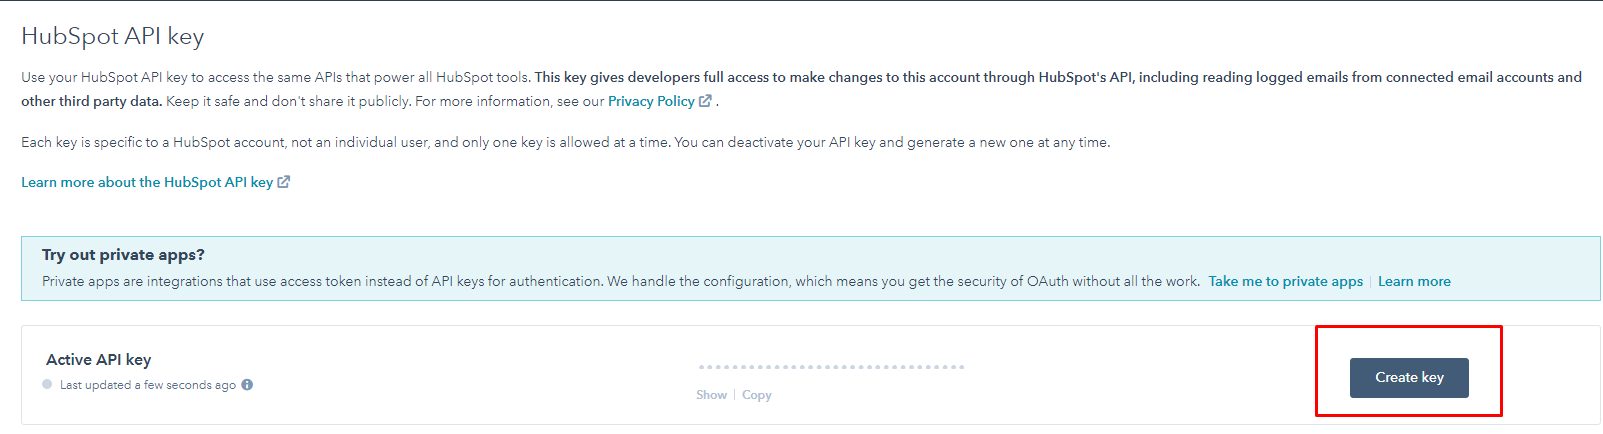The width and height of the screenshot is (1603, 434).
Task: Click the bold full-access warning sentence
Action: (801, 89)
